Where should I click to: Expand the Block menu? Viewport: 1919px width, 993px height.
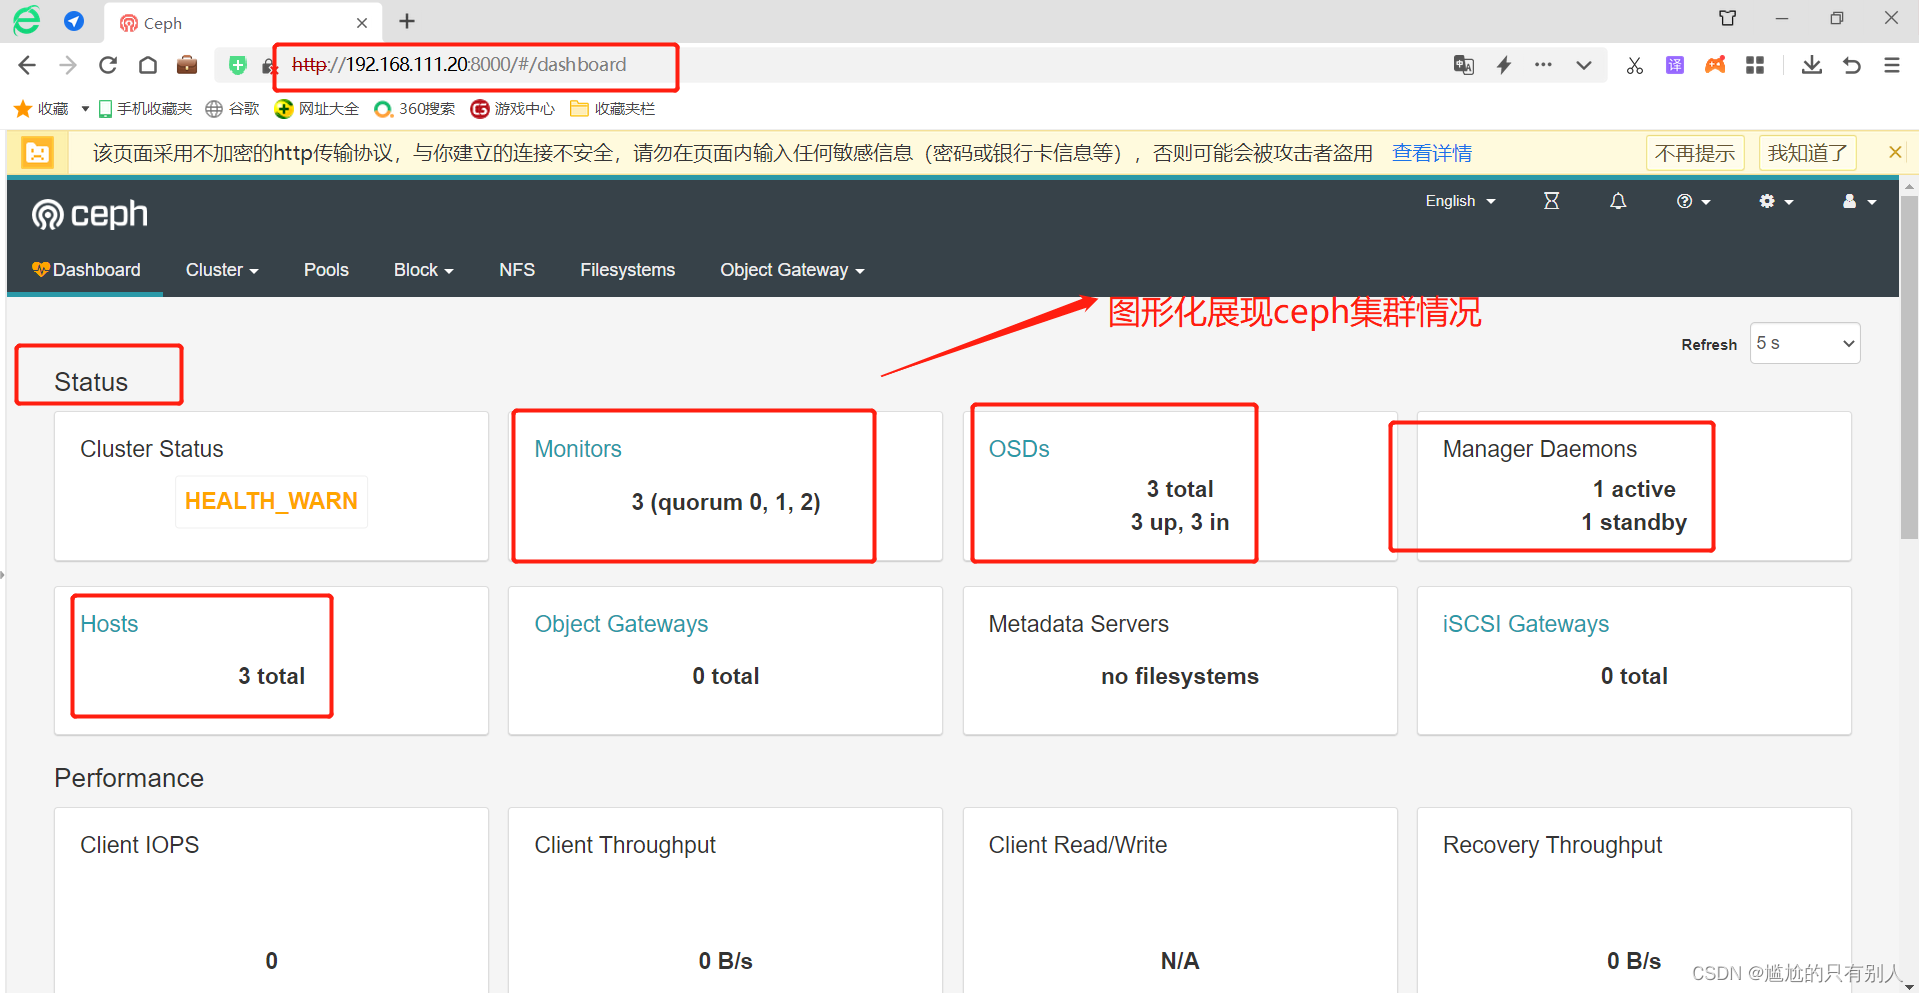point(424,270)
